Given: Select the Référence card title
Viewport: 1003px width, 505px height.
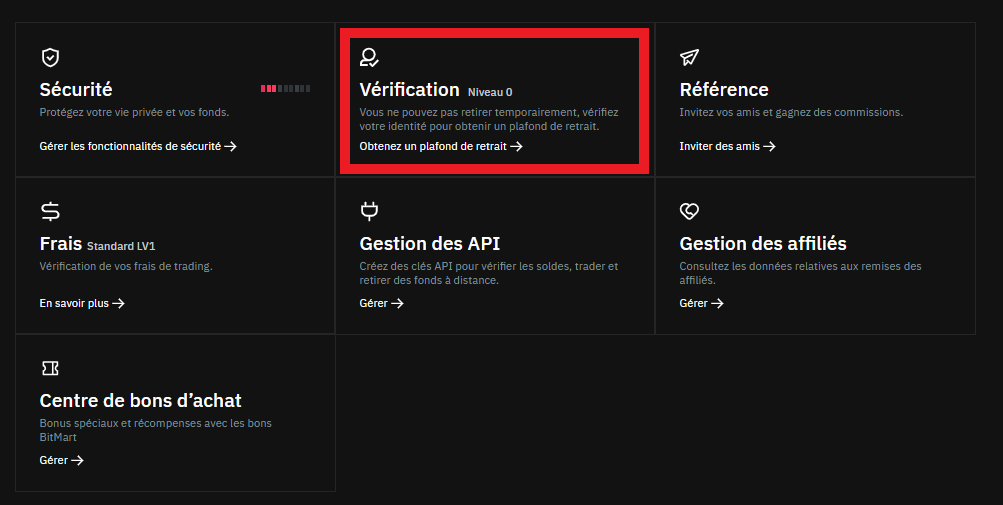Looking at the screenshot, I should pos(724,90).
